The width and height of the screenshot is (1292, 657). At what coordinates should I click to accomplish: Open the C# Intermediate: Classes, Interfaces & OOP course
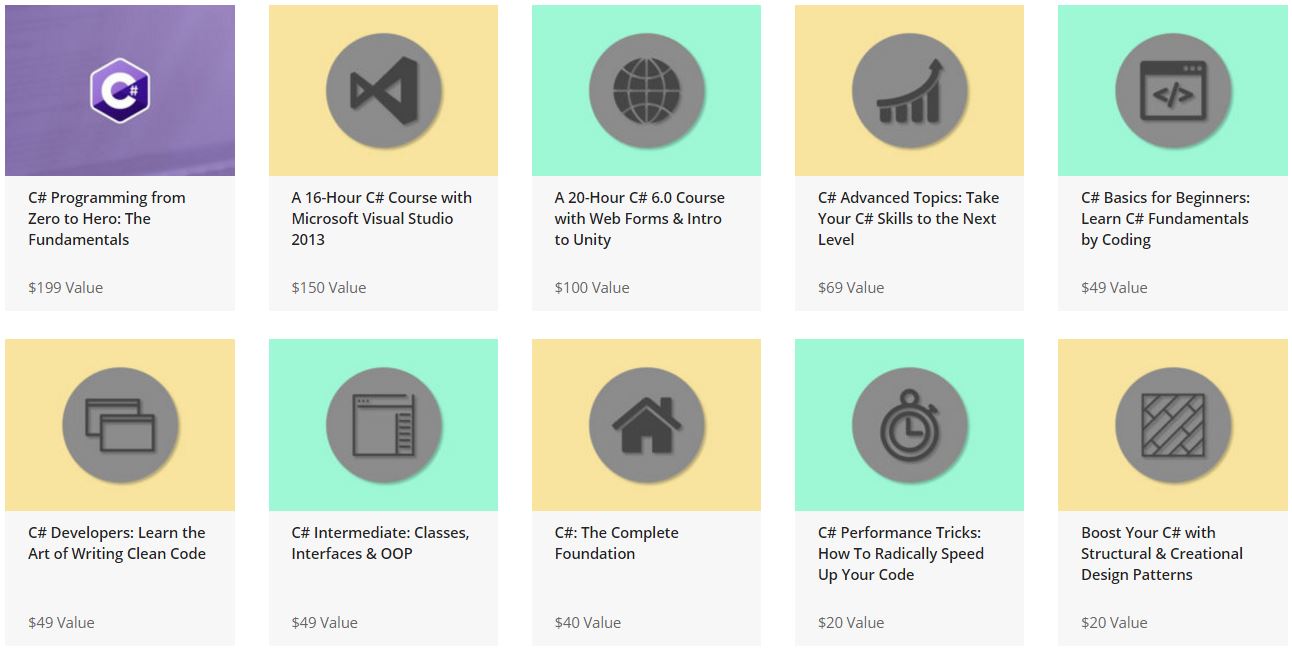(378, 543)
